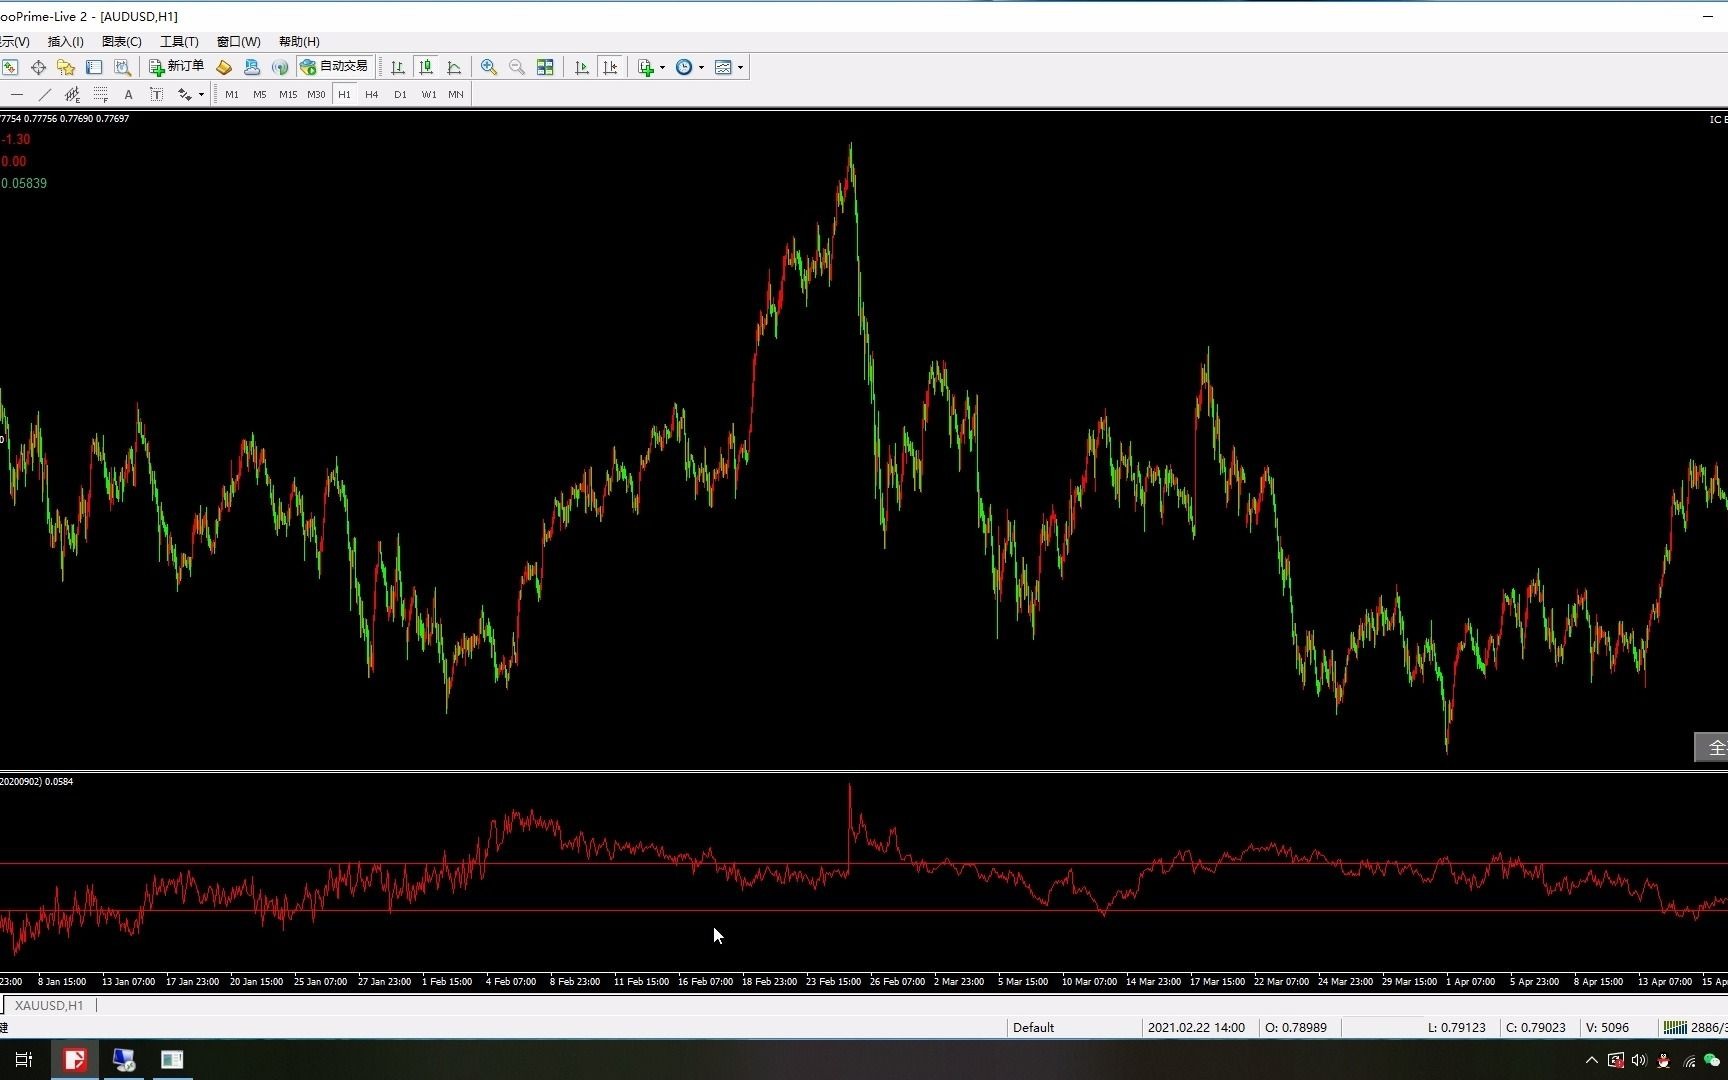
Task: Toggle chart auto scroll
Action: click(x=582, y=67)
